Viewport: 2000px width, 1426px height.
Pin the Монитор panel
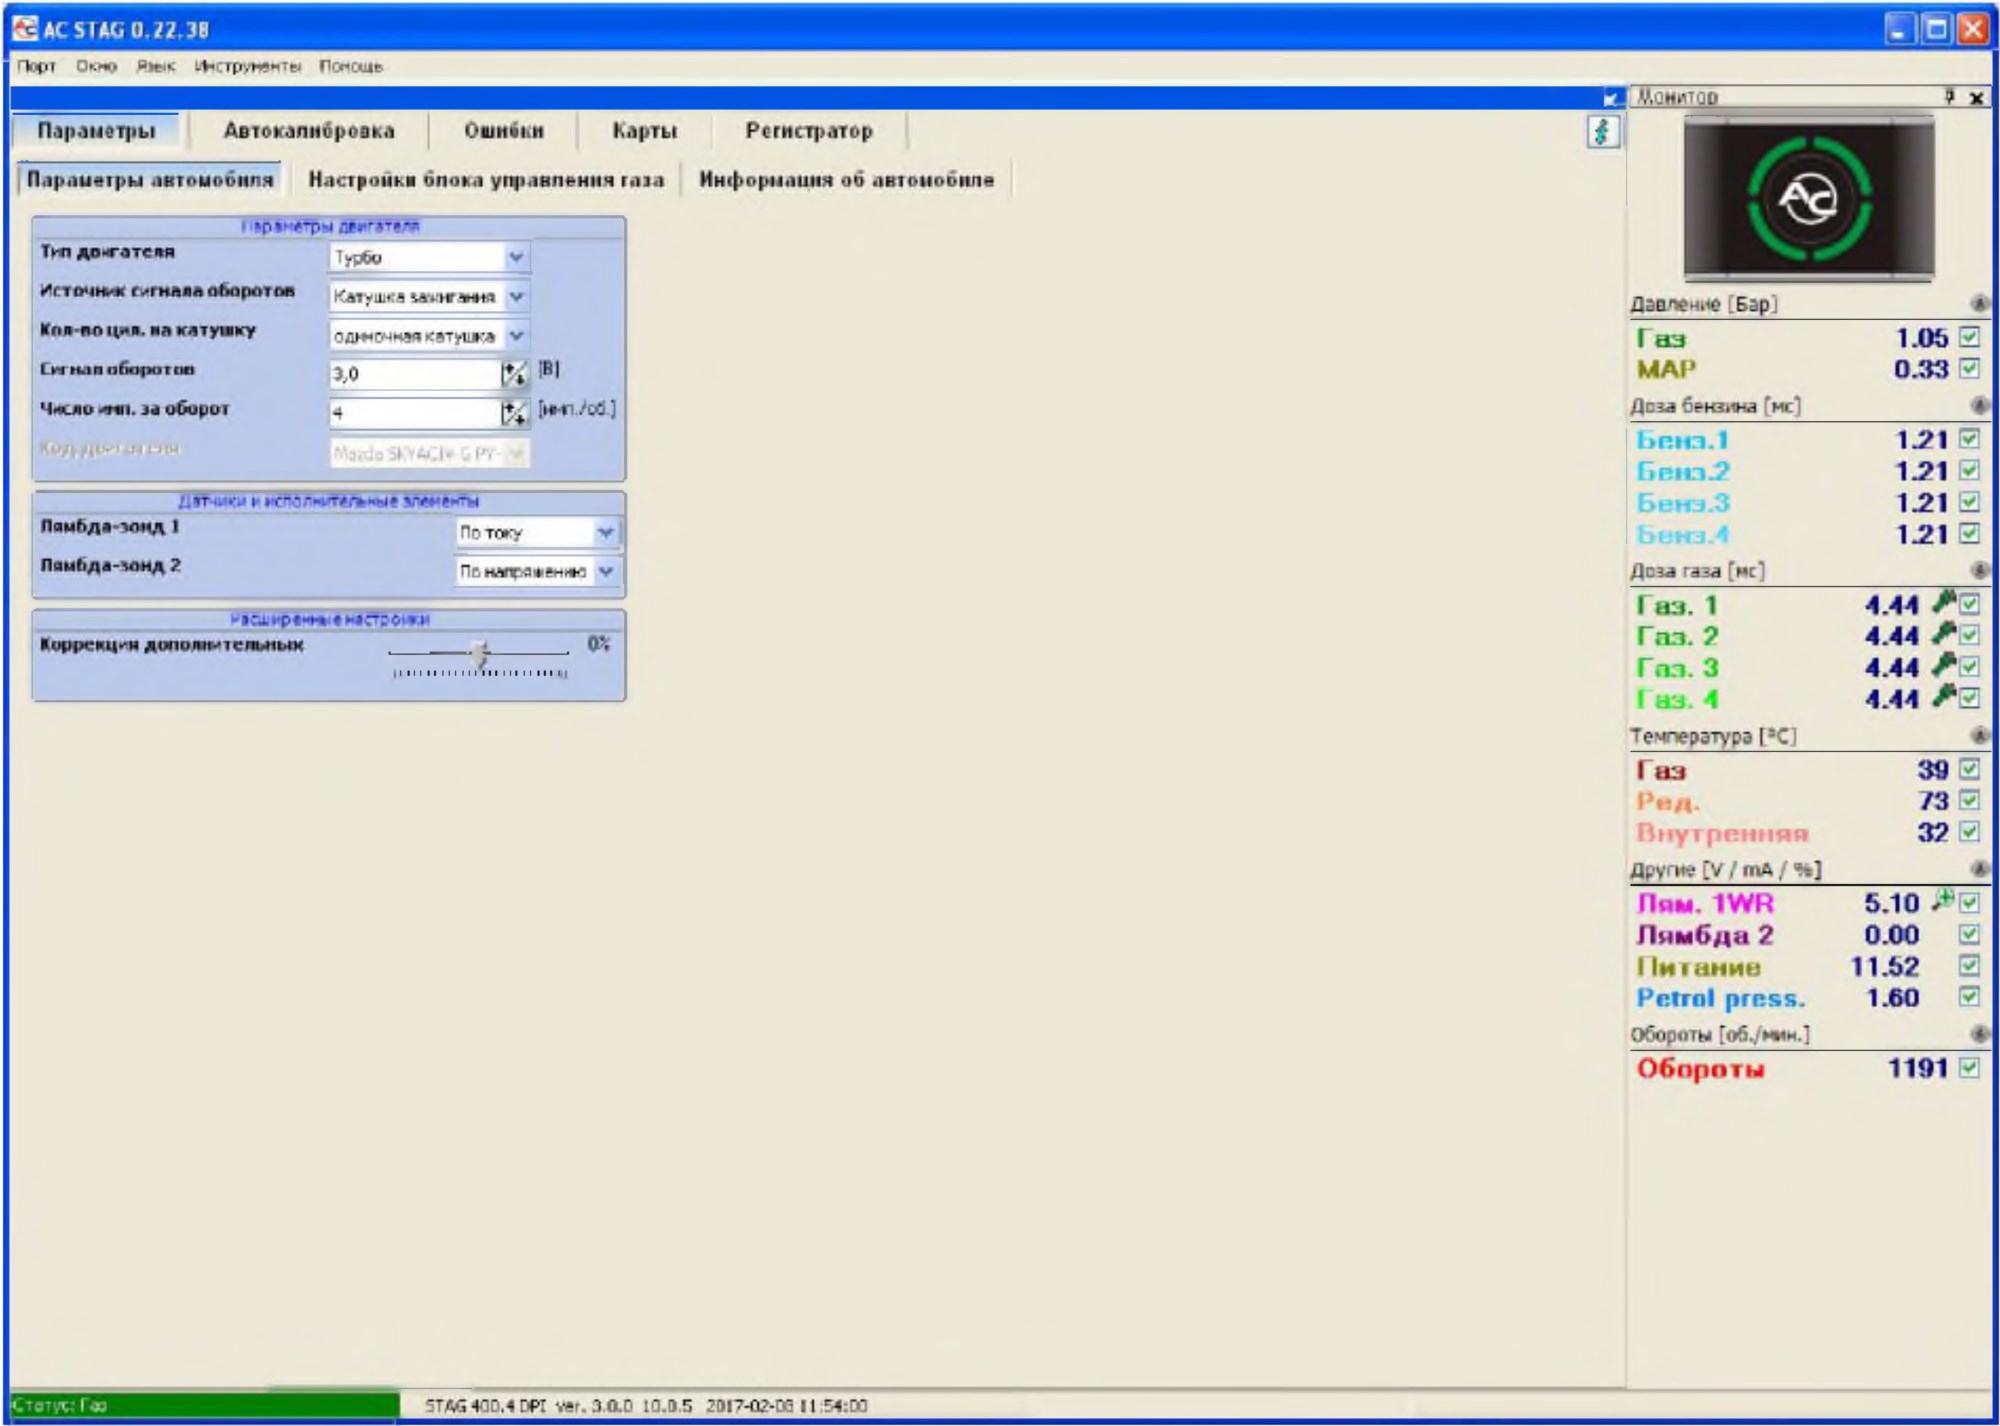(1950, 96)
